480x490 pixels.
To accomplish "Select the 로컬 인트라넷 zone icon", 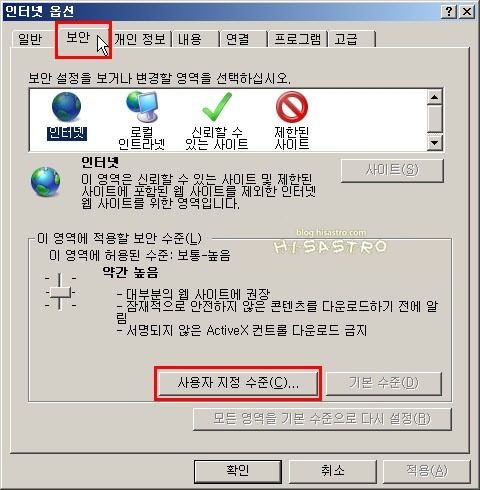I will (142, 107).
